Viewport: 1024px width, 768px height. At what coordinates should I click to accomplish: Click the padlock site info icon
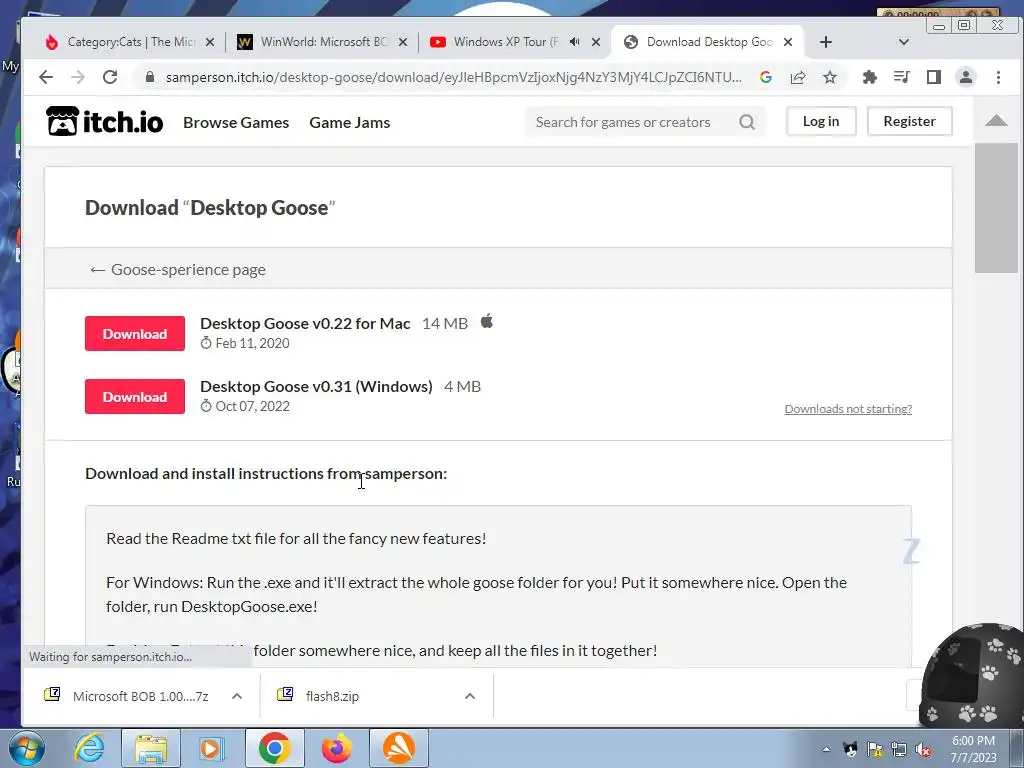click(150, 77)
